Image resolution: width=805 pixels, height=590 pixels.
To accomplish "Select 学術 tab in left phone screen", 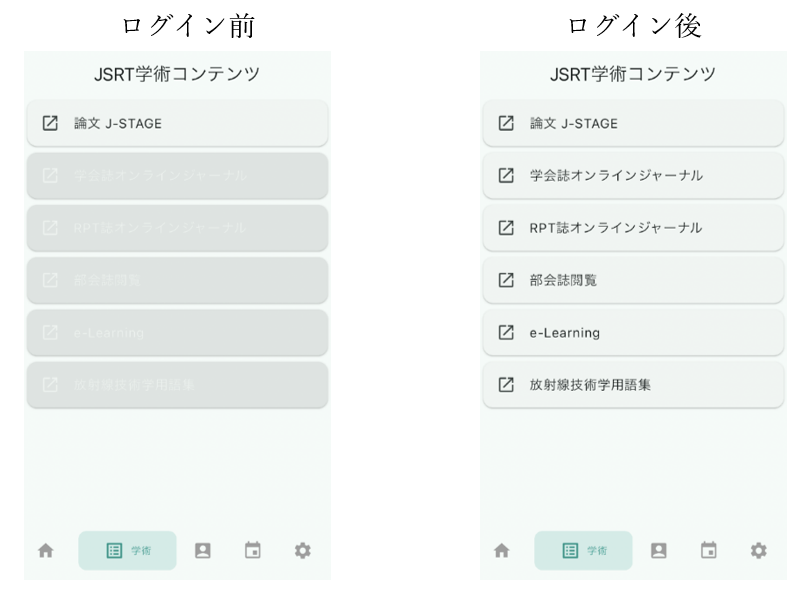I will (128, 550).
